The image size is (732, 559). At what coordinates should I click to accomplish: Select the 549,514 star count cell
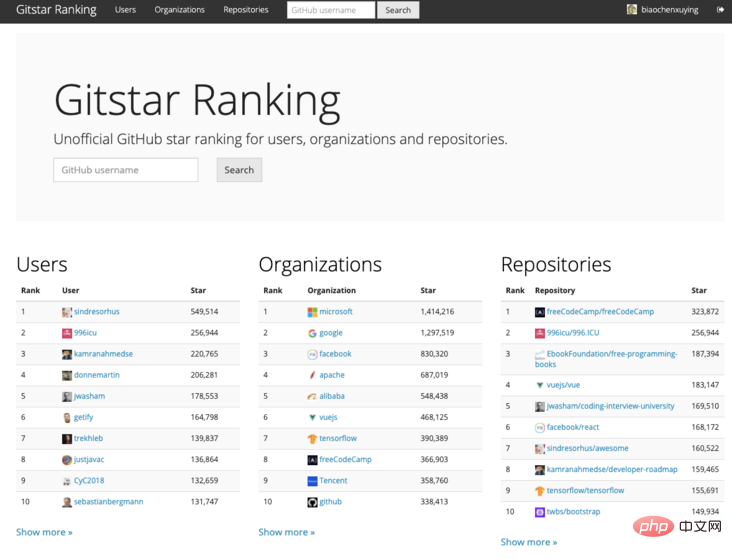tap(204, 311)
